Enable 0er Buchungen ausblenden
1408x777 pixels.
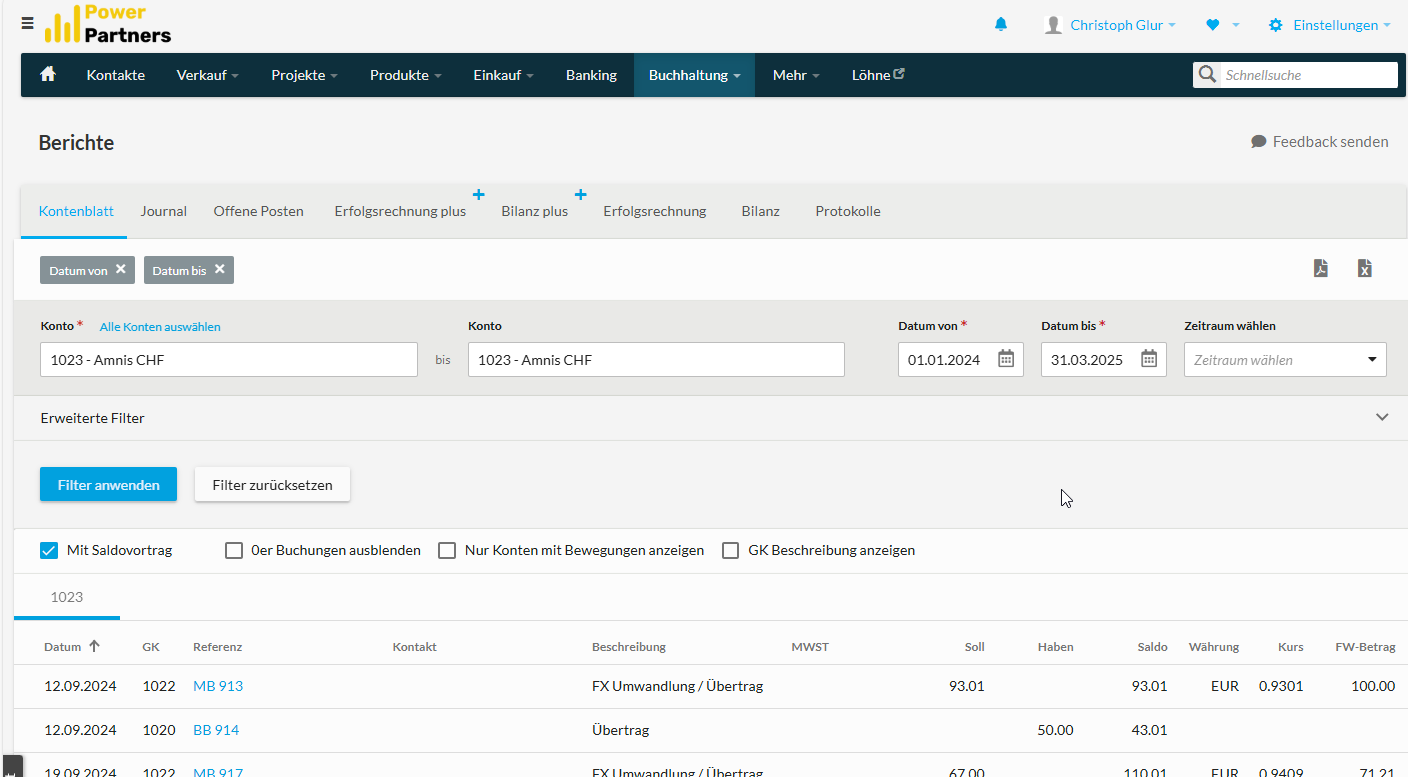[x=234, y=550]
